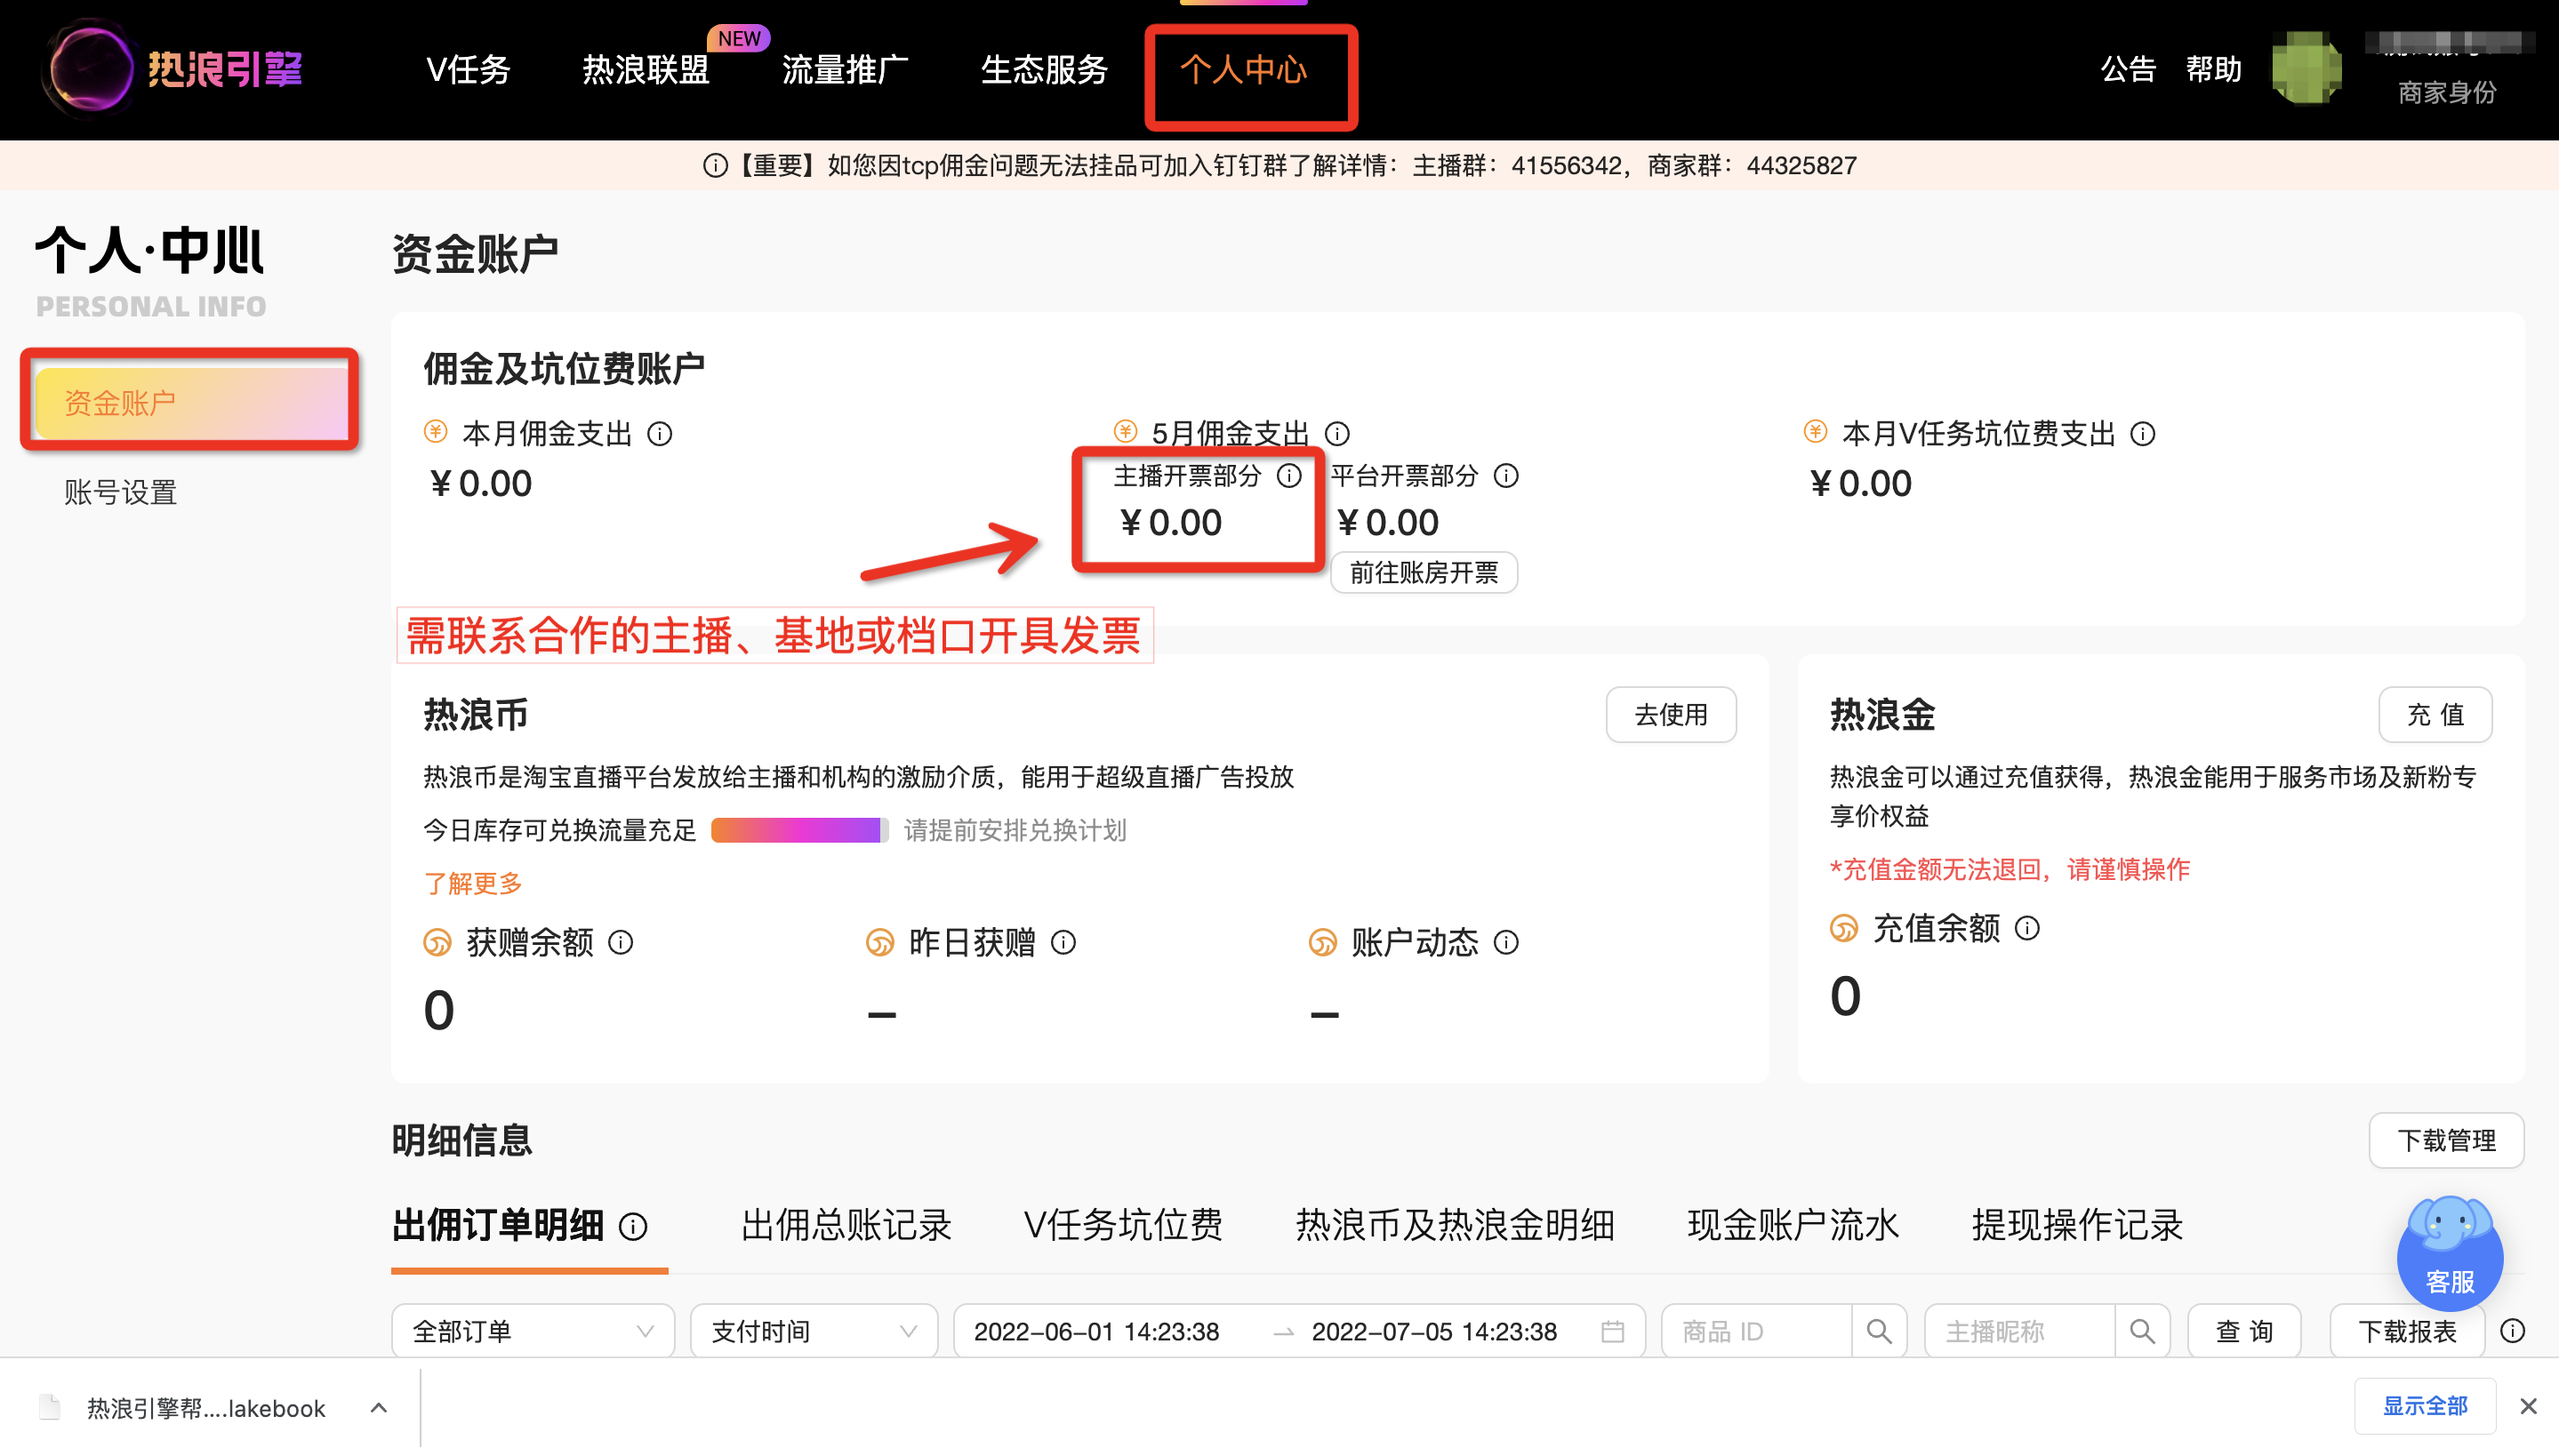Click the 热浪引擎帮....lakebook downloaded file
The width and height of the screenshot is (2559, 1456).
pyautogui.click(x=206, y=1408)
